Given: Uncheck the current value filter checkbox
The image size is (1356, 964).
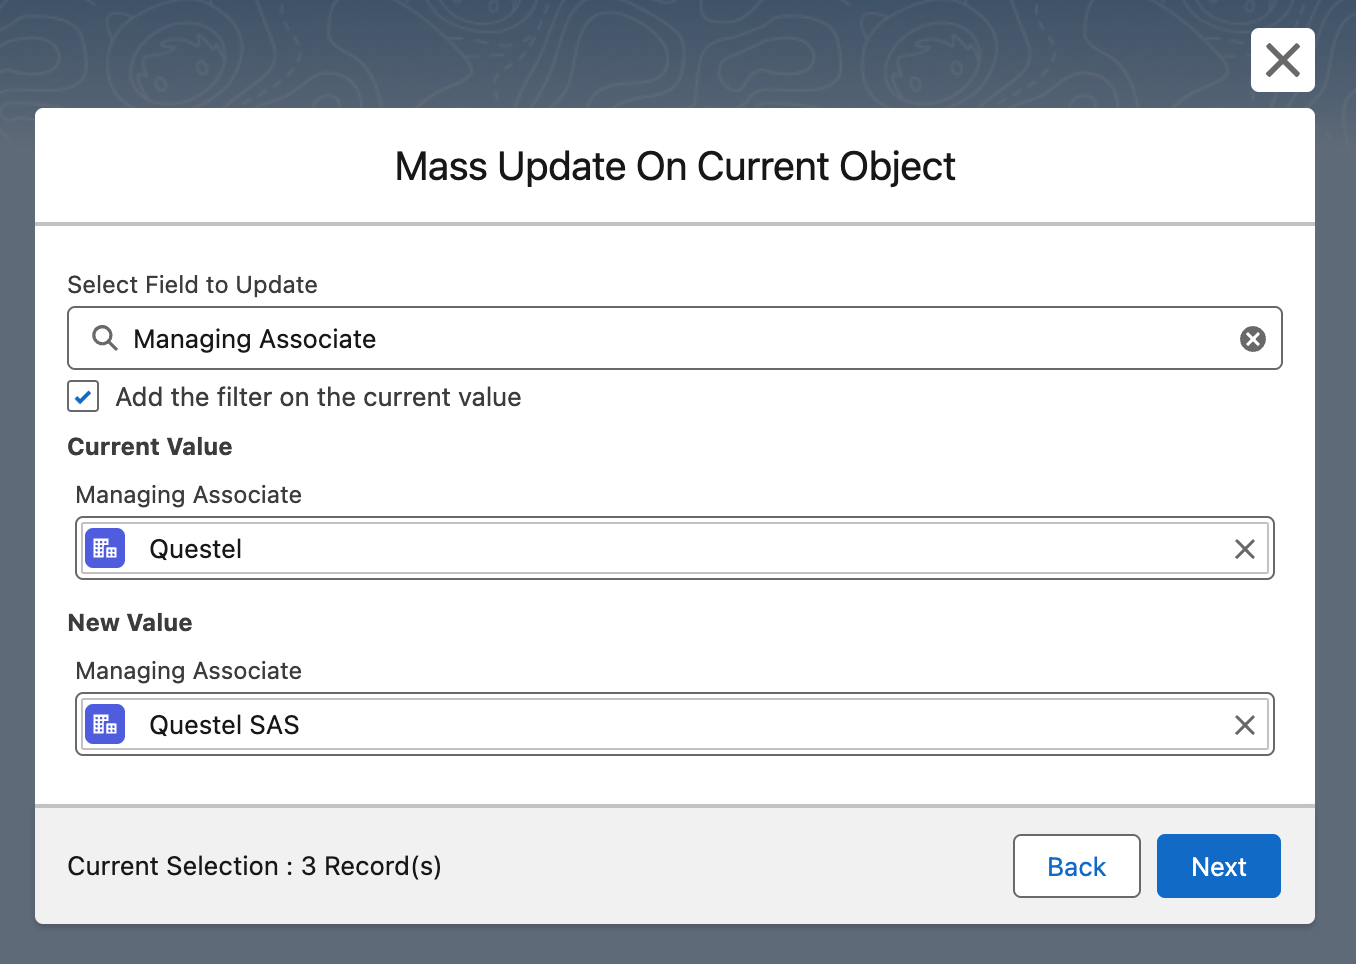Looking at the screenshot, I should pos(83,396).
